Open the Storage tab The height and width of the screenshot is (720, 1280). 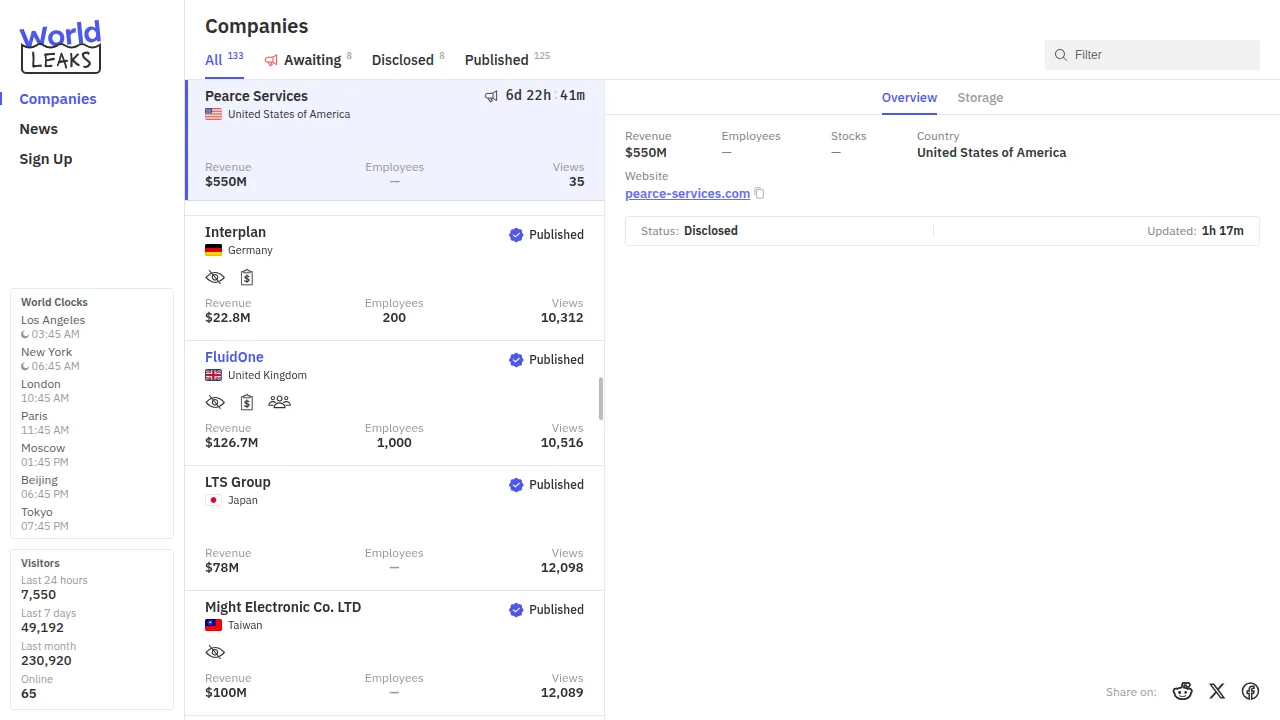click(980, 98)
